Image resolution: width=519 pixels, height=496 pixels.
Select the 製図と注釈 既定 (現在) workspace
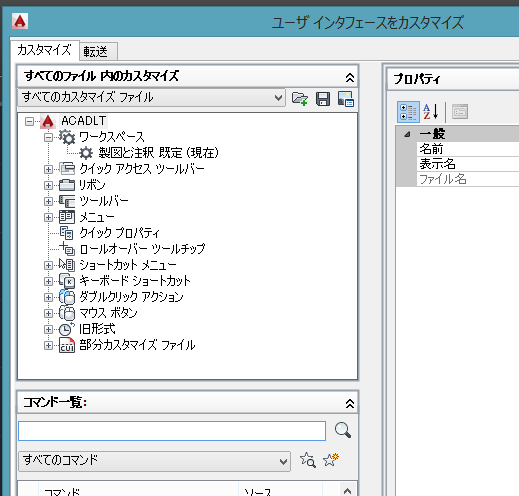159,153
